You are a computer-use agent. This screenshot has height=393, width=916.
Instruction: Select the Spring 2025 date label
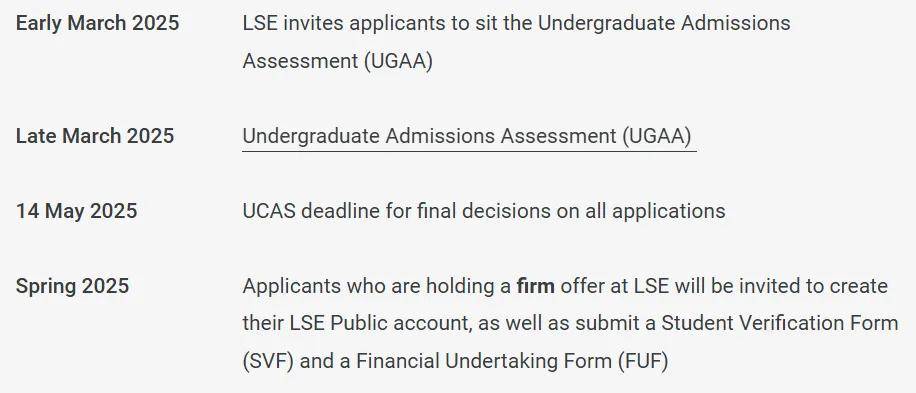click(72, 286)
